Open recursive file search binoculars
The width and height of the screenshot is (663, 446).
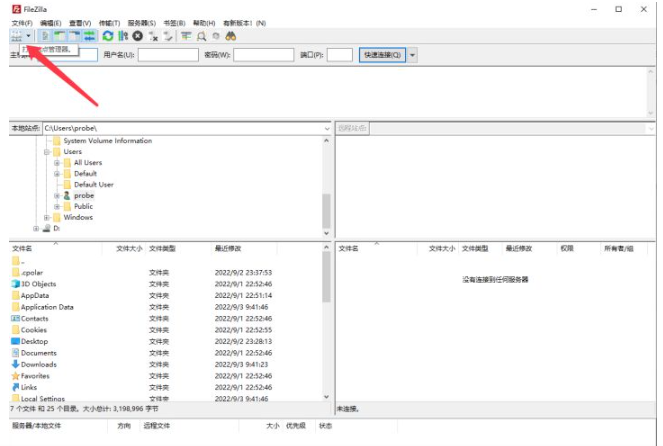pos(230,36)
